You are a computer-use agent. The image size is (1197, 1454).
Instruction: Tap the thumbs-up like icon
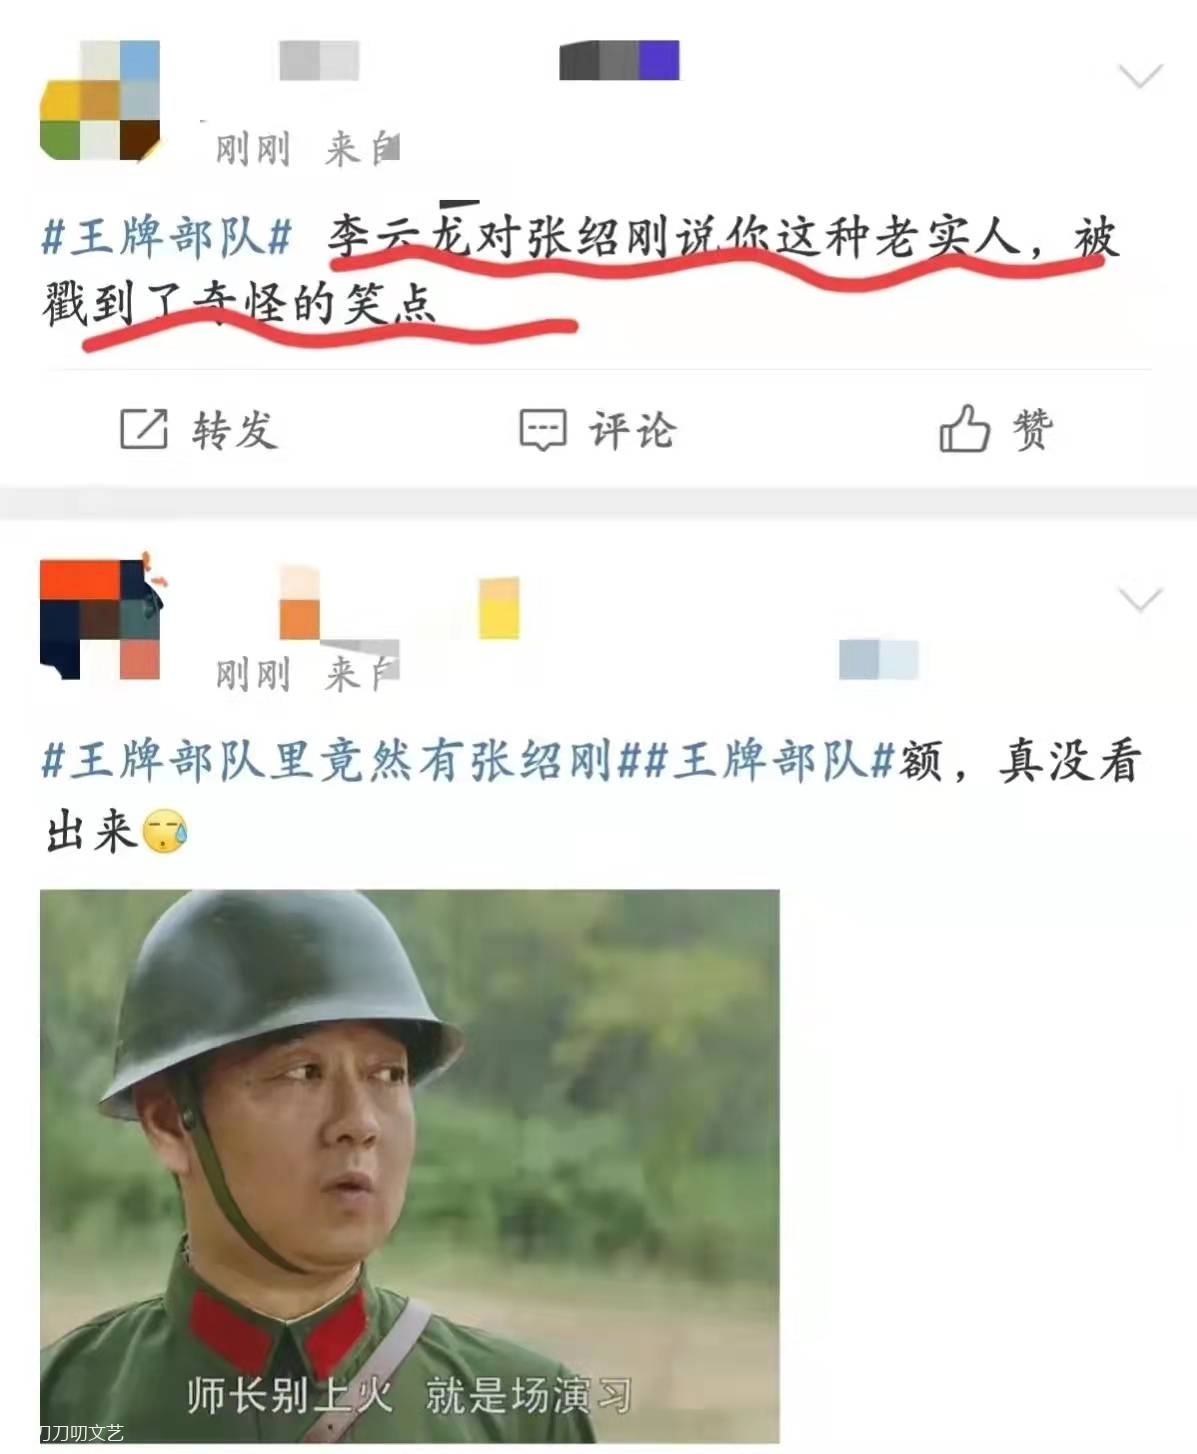click(964, 428)
